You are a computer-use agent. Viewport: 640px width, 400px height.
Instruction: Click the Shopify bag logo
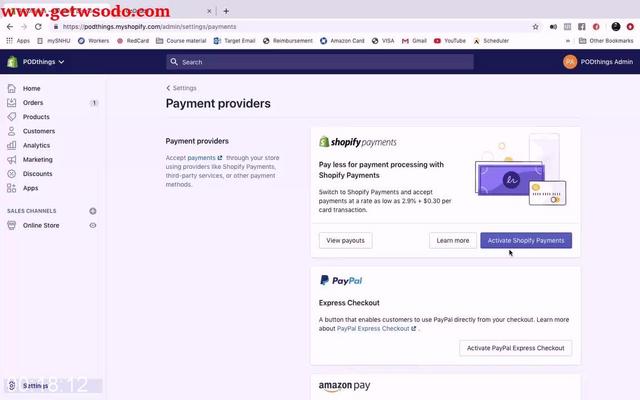(12, 62)
